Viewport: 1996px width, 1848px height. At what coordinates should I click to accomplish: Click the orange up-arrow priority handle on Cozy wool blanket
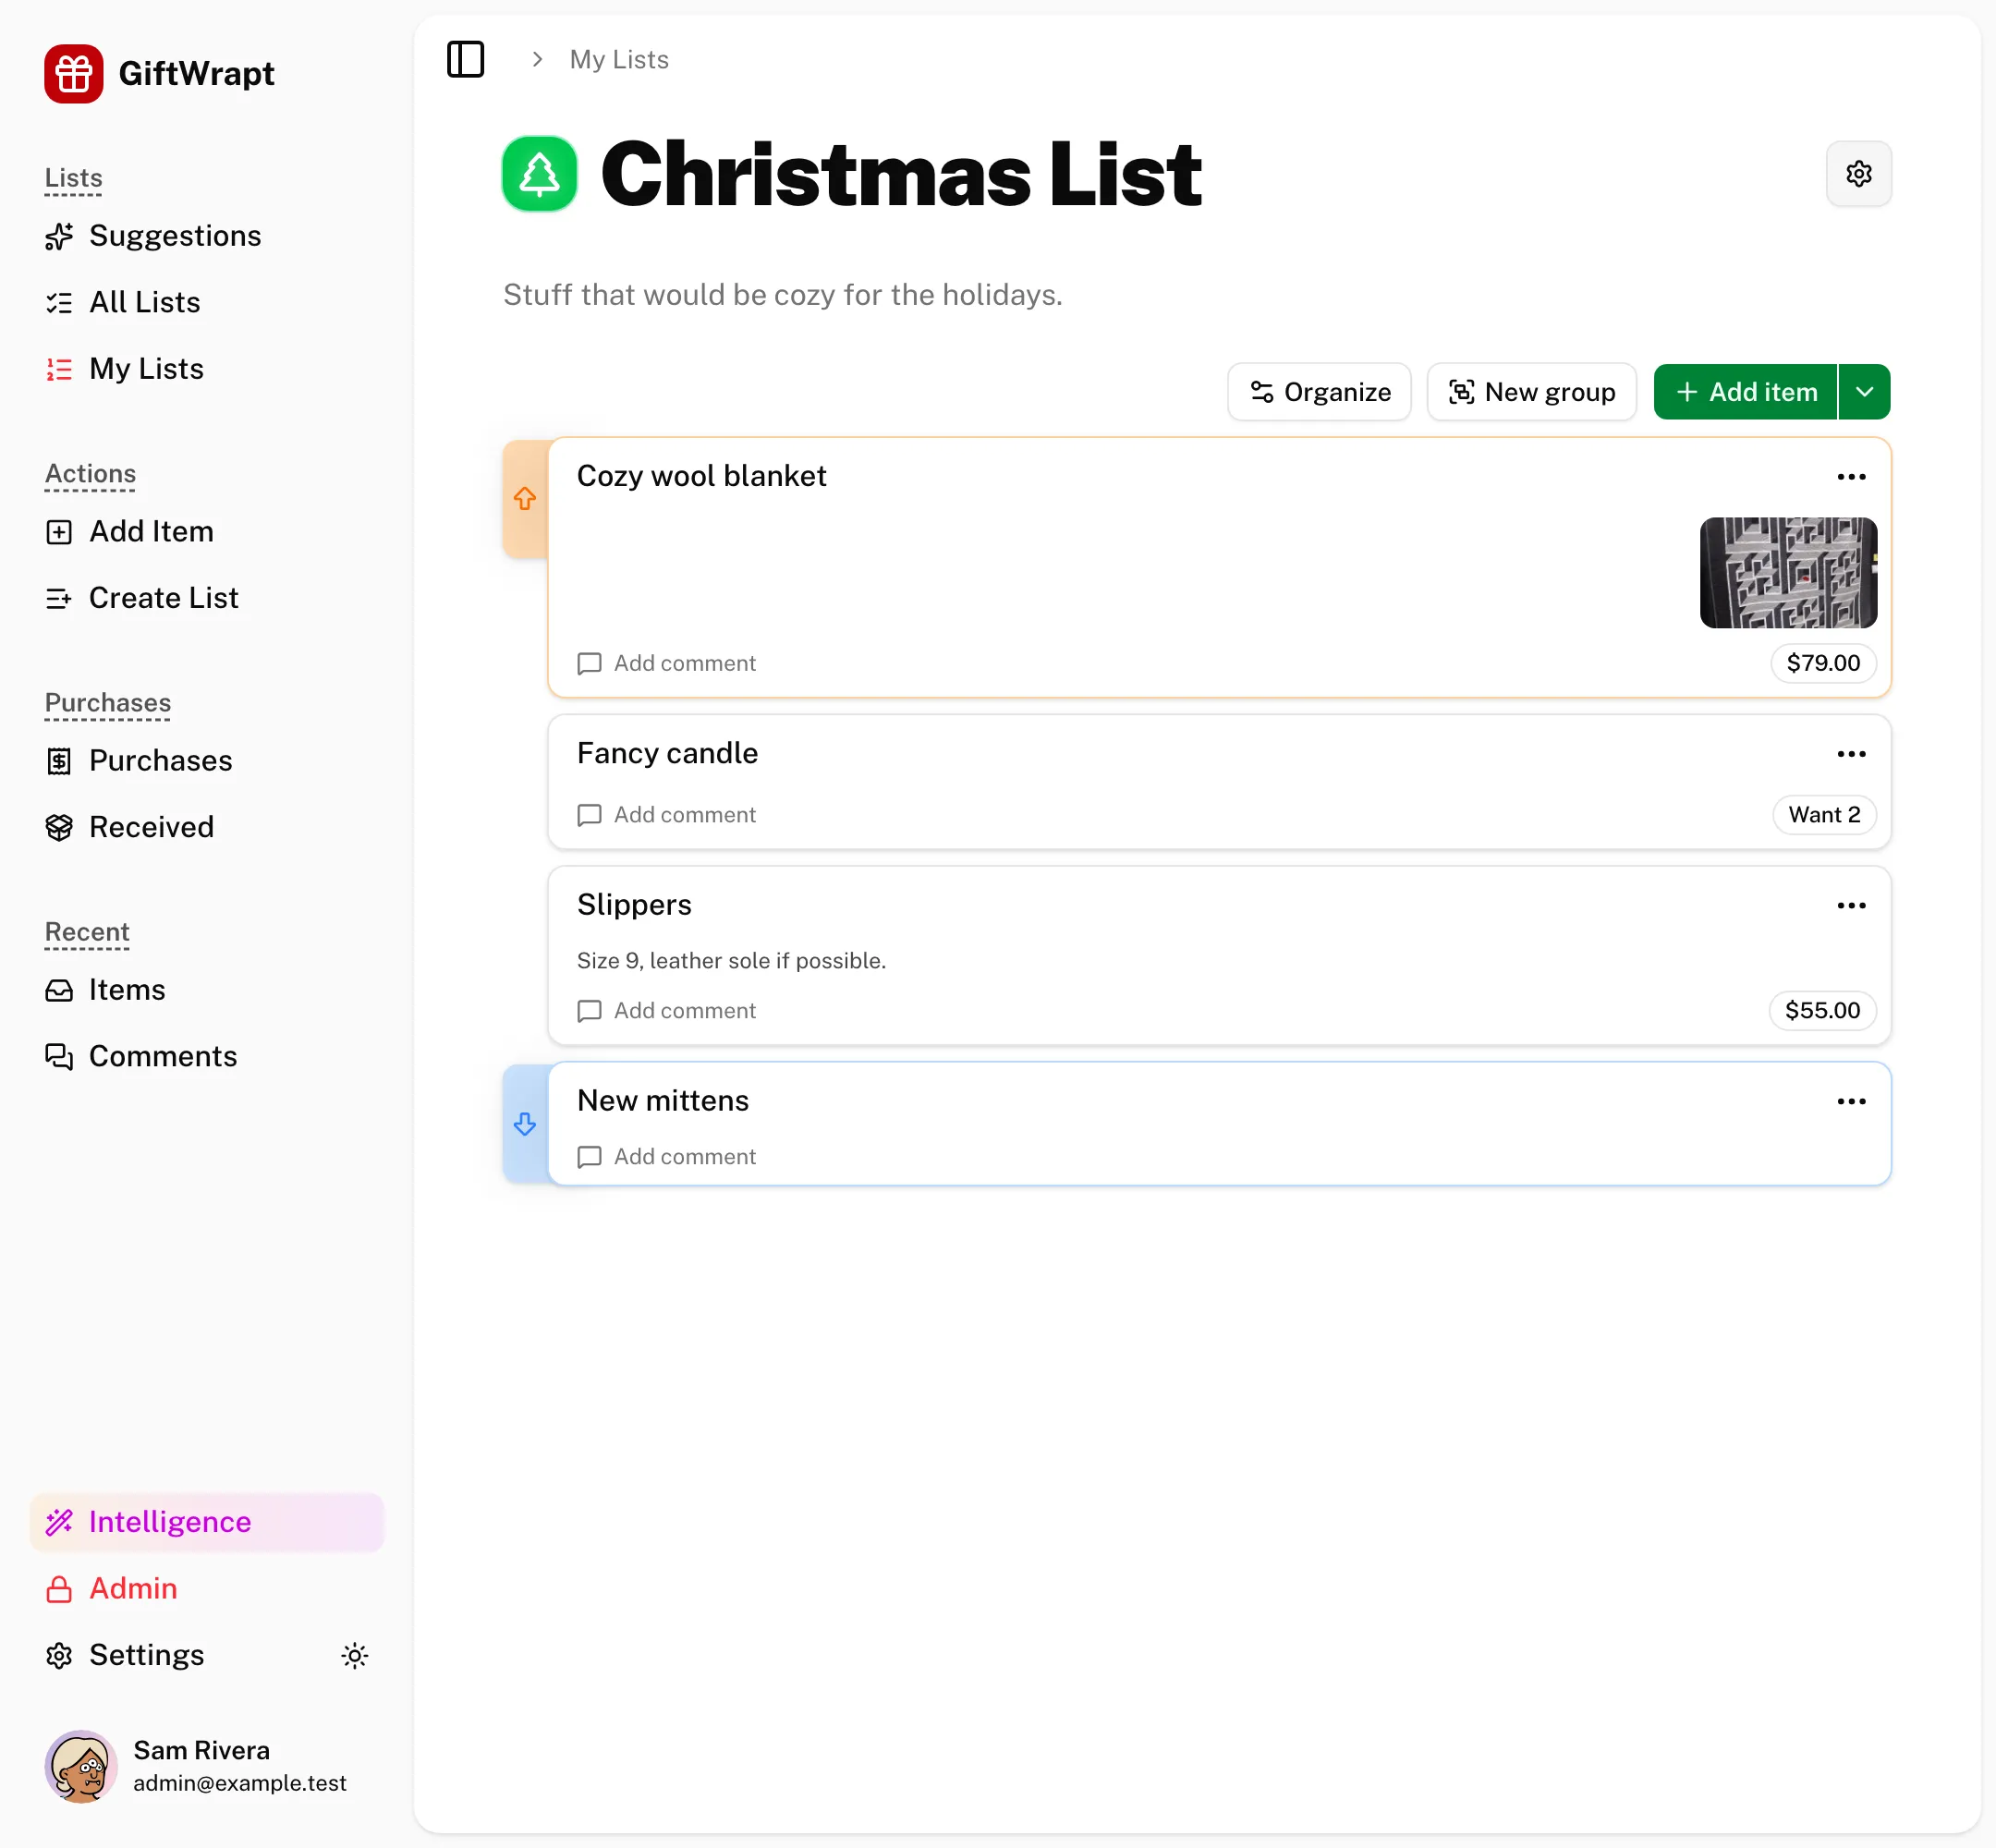pyautogui.click(x=525, y=498)
